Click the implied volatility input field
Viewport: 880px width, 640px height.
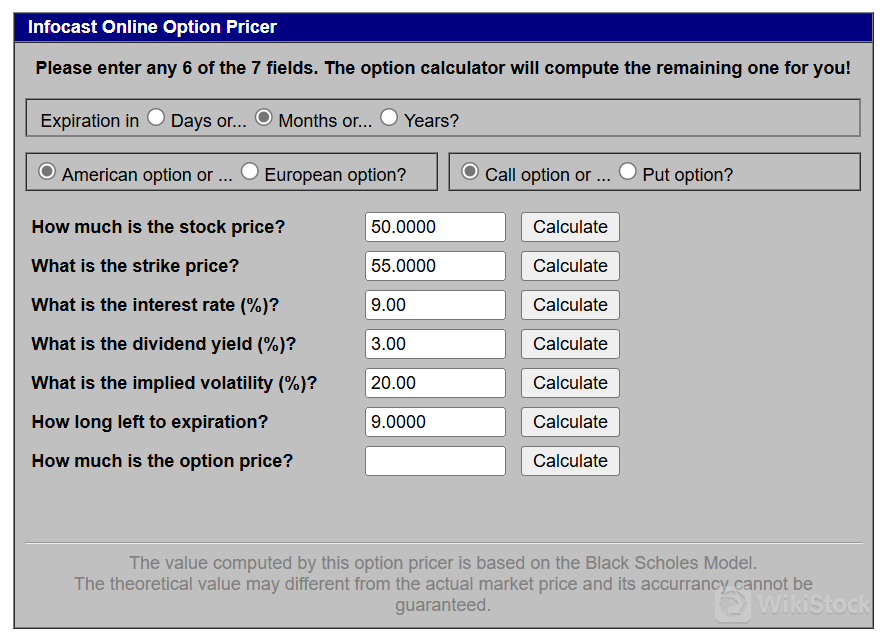click(x=435, y=383)
